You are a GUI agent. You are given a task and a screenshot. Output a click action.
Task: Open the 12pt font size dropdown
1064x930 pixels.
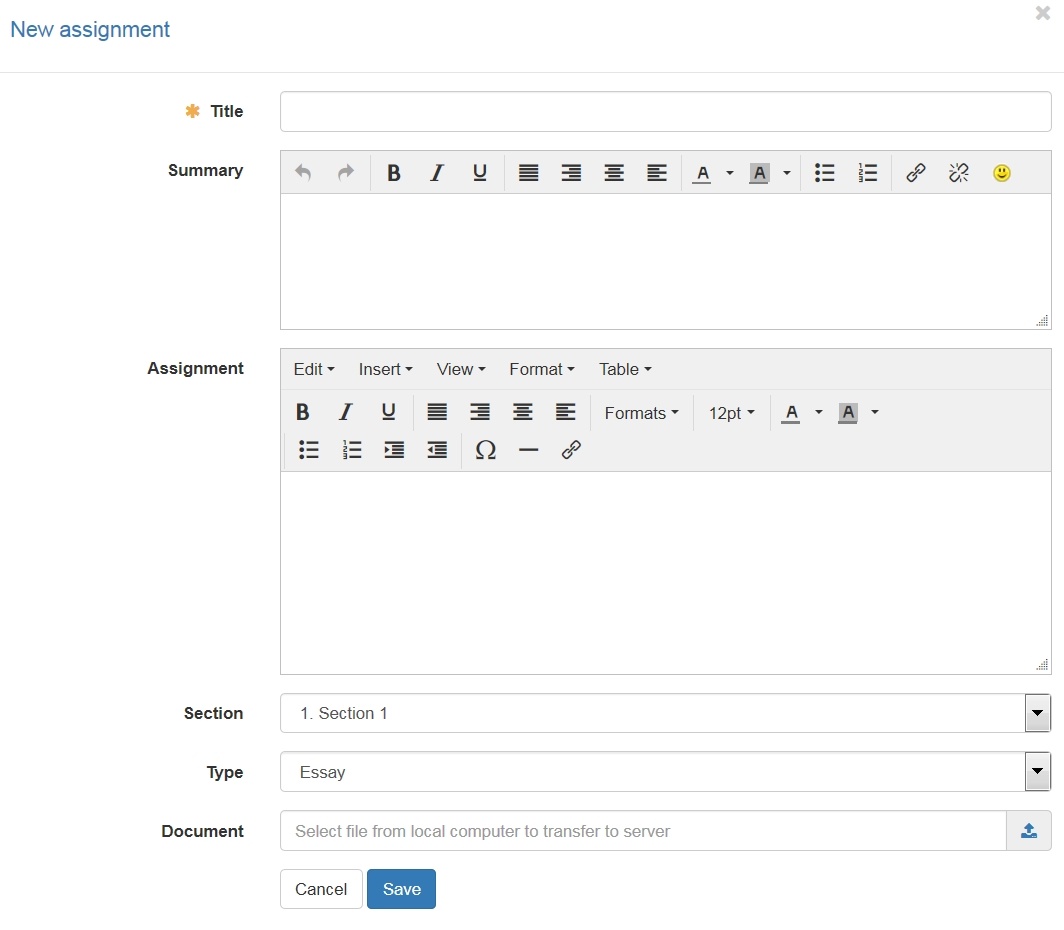pos(731,413)
